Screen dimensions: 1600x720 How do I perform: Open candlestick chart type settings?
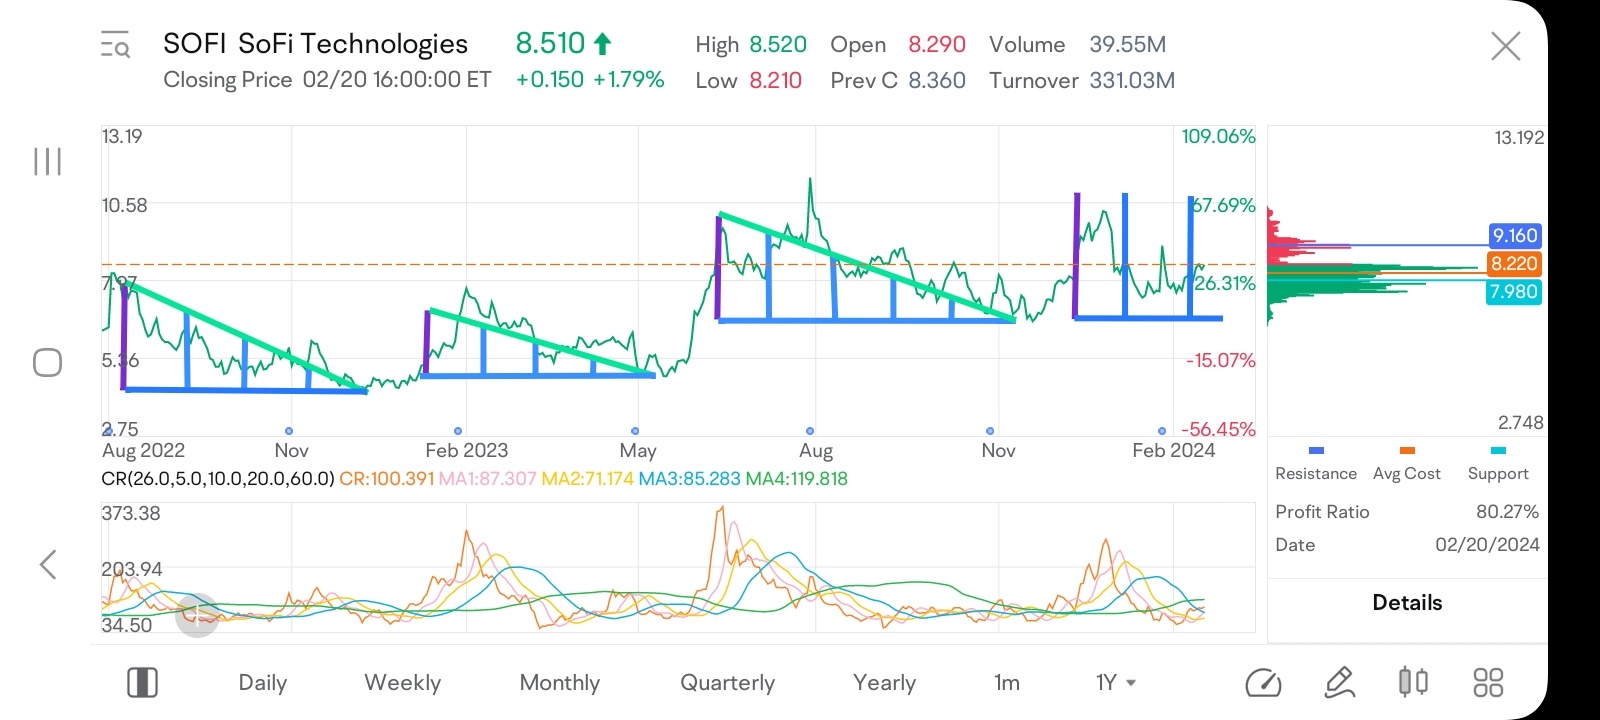pyautogui.click(x=1413, y=683)
